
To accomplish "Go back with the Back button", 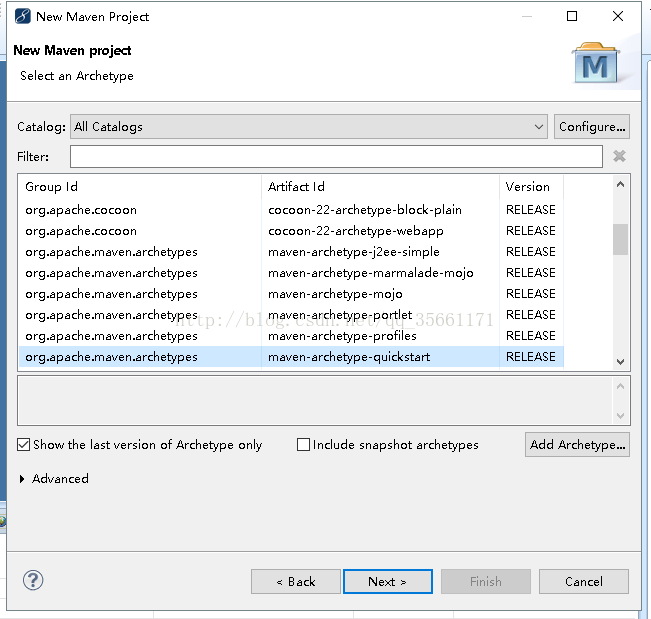I will pyautogui.click(x=296, y=582).
